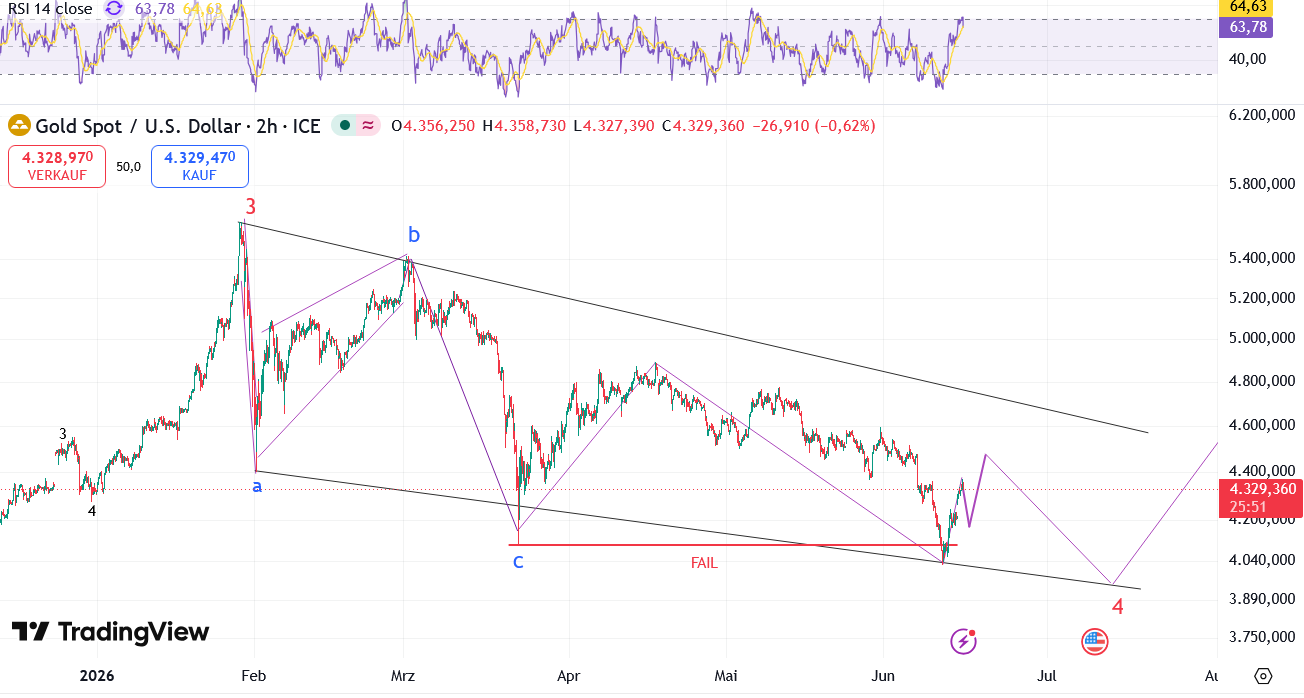
Task: Select the red wave label 3 at the peak
Action: tap(251, 207)
